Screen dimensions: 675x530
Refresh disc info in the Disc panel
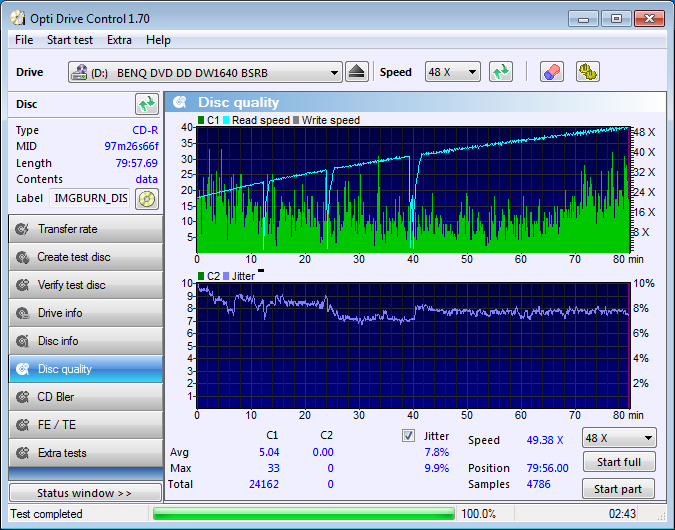pyautogui.click(x=147, y=104)
